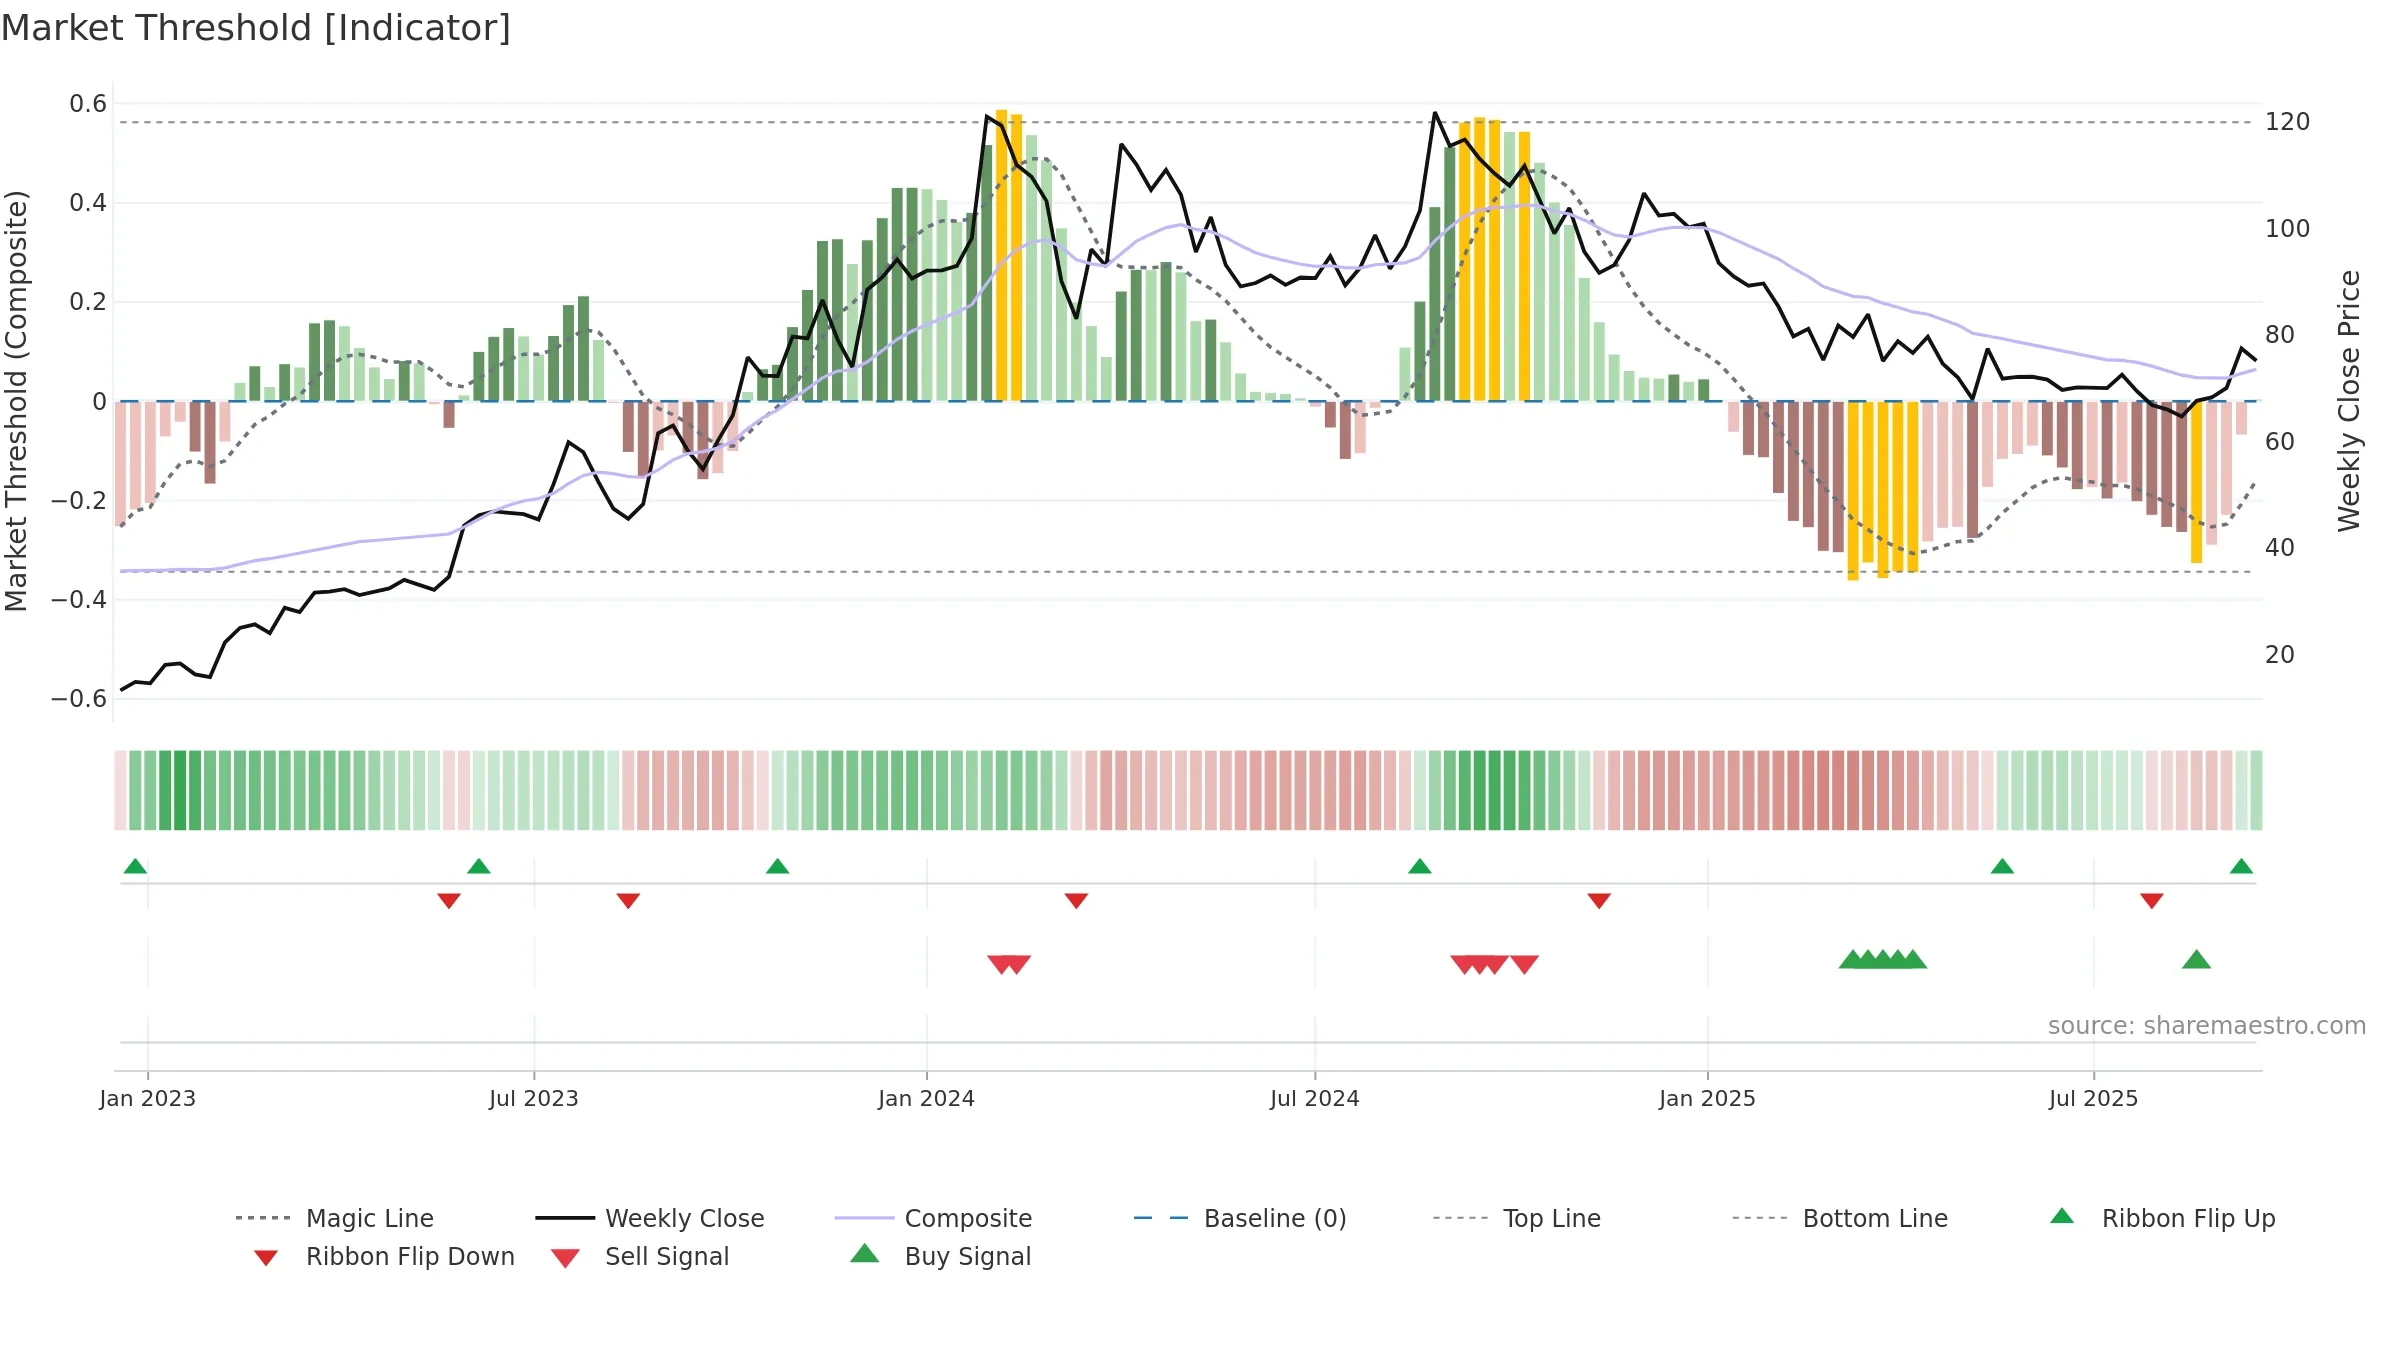Toggle the Composite legend entry
Screen dimensions: 2400x1350
coord(933,1218)
